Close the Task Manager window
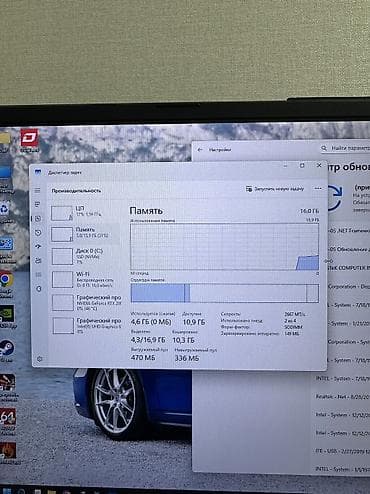This screenshot has width=370, height=494. tap(319, 165)
